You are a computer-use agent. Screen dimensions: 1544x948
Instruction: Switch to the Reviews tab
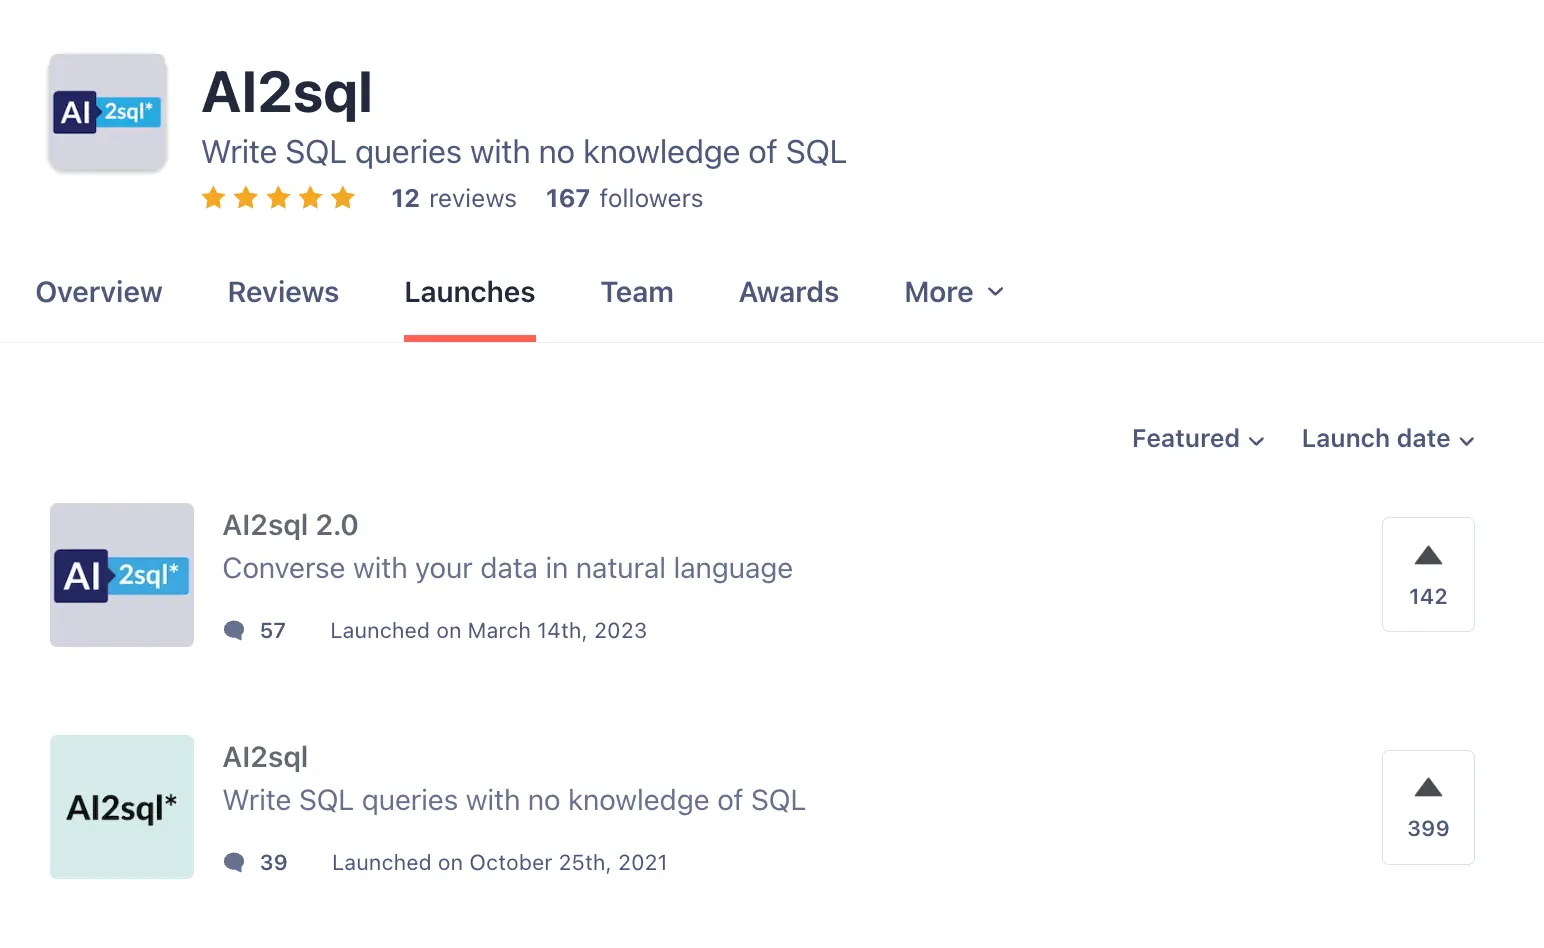click(283, 292)
